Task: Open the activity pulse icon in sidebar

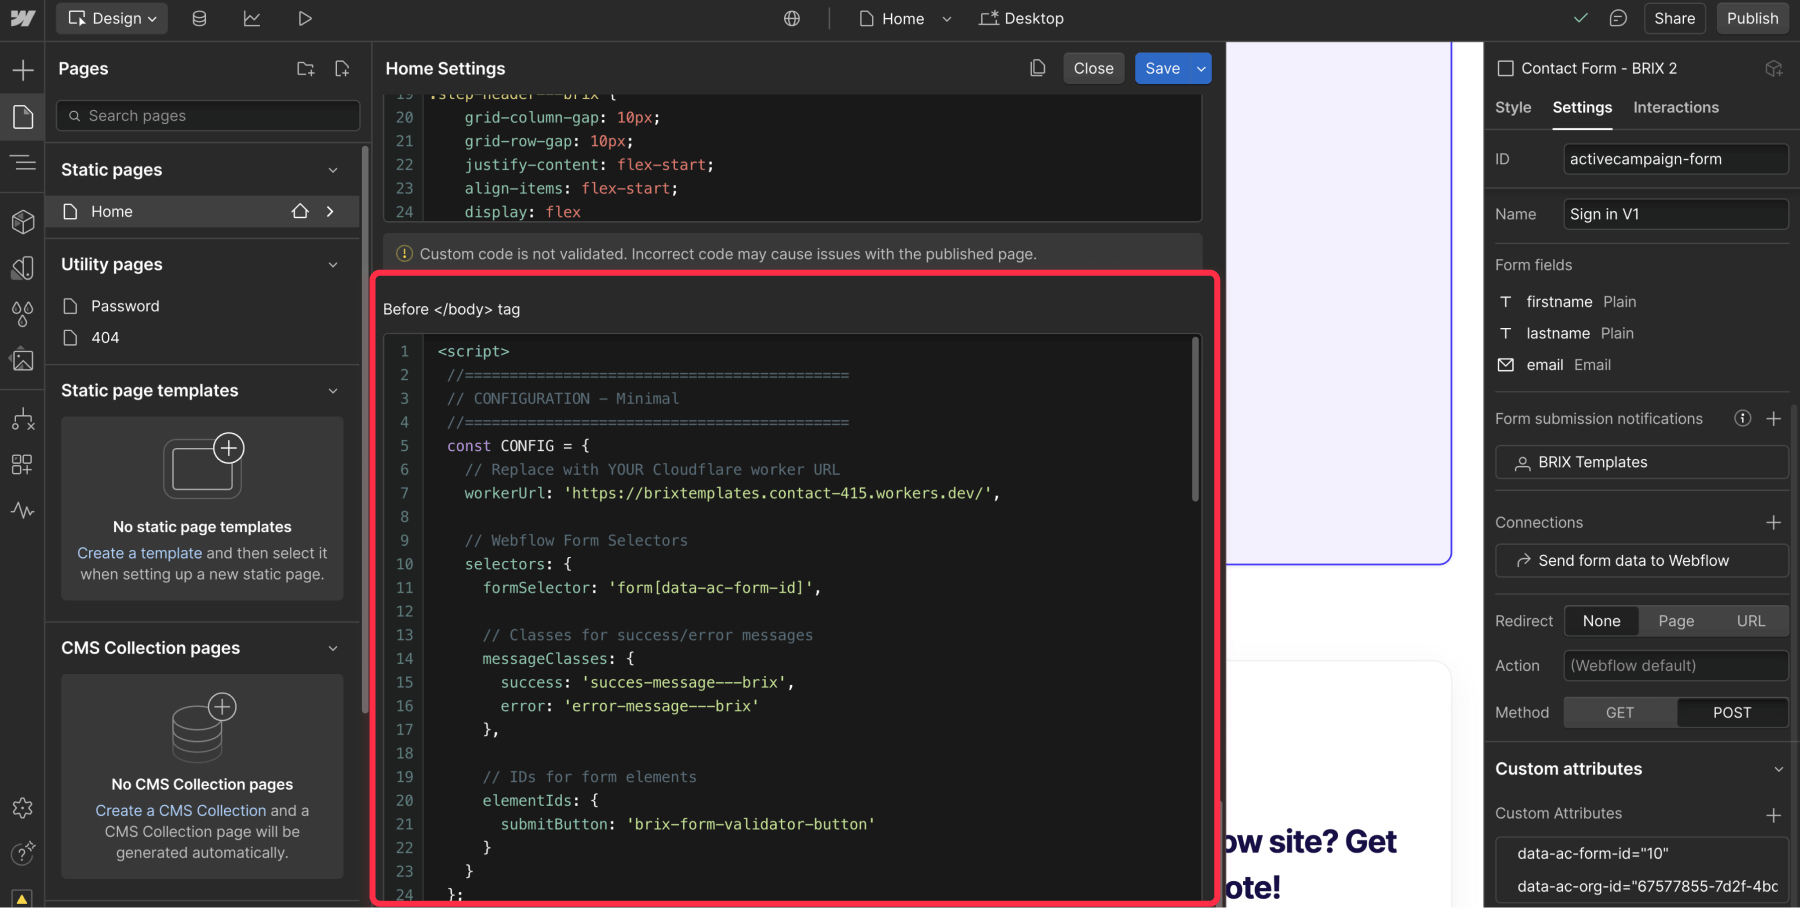Action: pyautogui.click(x=22, y=510)
